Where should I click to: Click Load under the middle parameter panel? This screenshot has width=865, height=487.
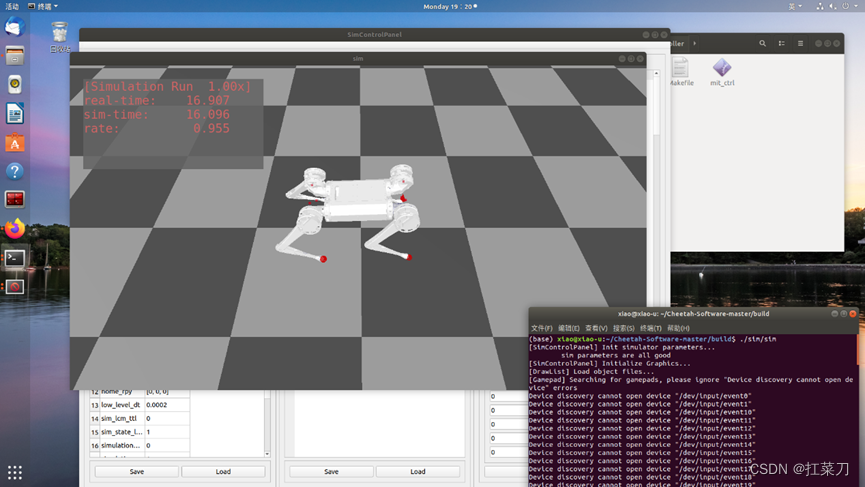[x=418, y=472]
